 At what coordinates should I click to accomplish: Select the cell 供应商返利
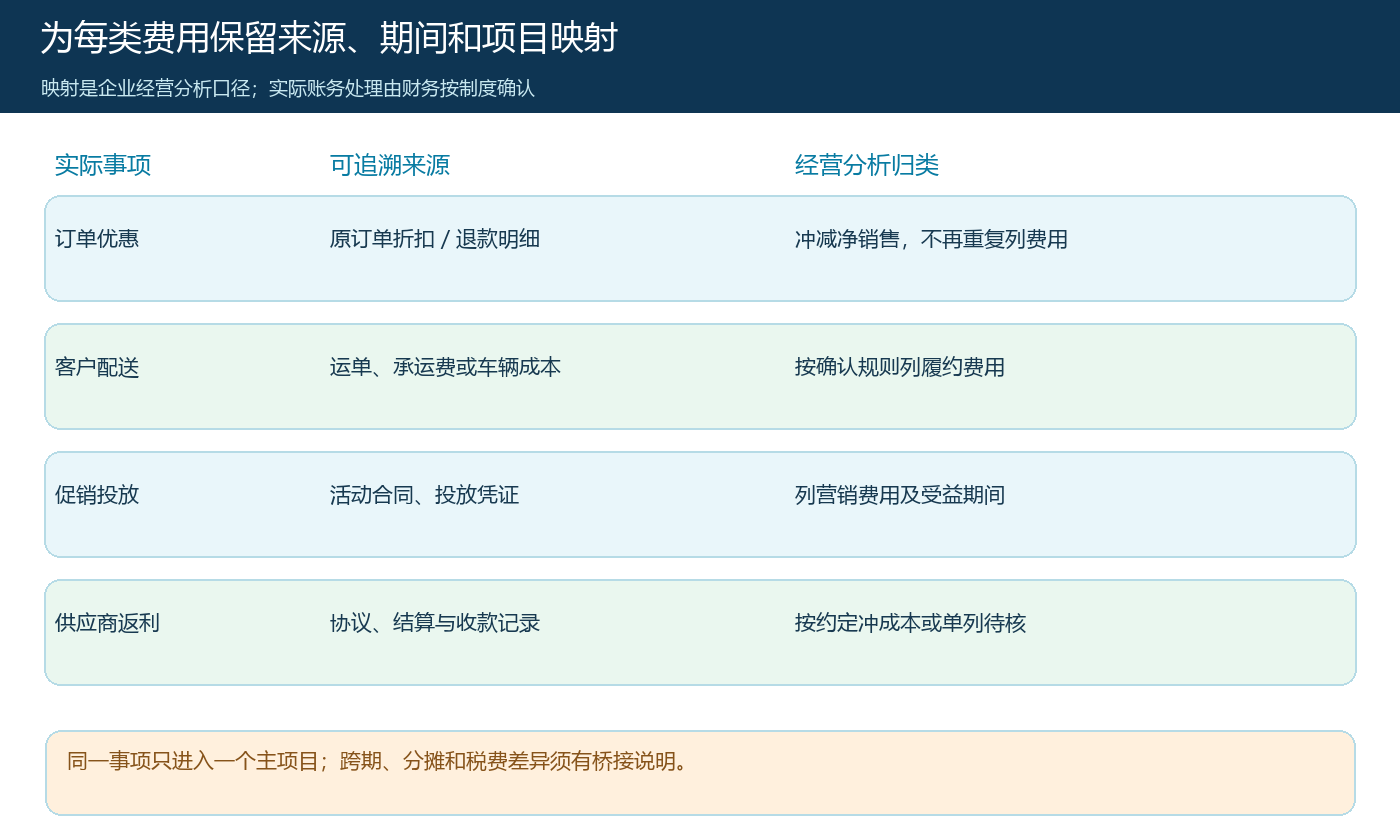coord(107,623)
